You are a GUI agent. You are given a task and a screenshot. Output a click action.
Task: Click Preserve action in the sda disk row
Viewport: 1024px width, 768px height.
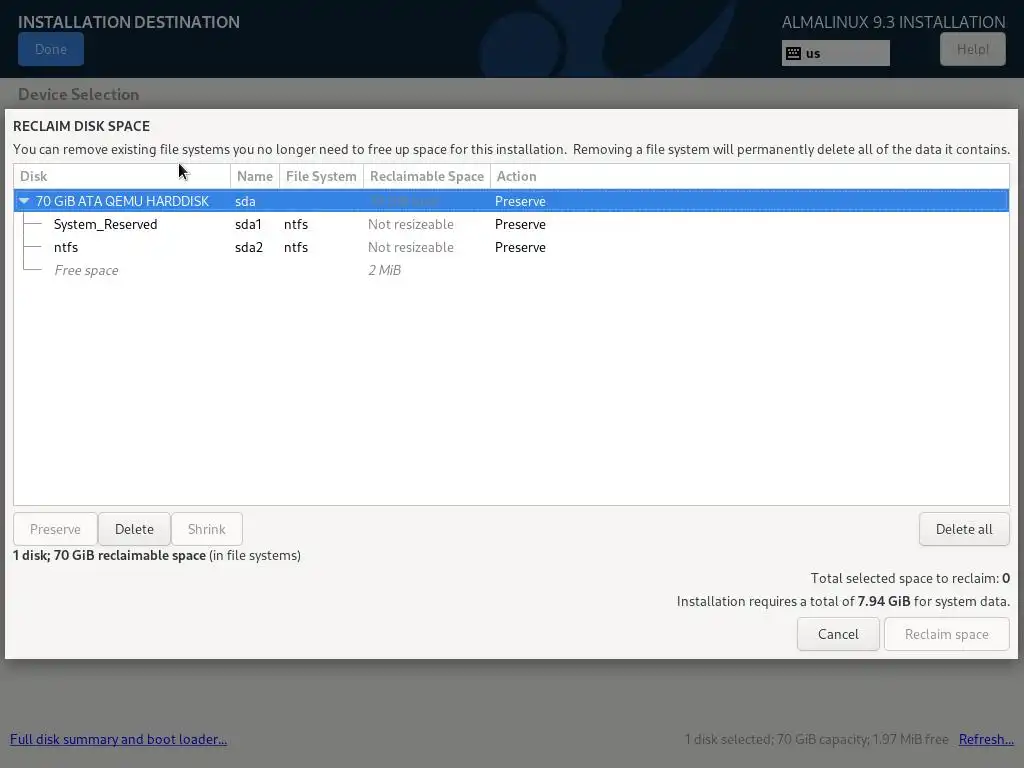pyautogui.click(x=520, y=201)
